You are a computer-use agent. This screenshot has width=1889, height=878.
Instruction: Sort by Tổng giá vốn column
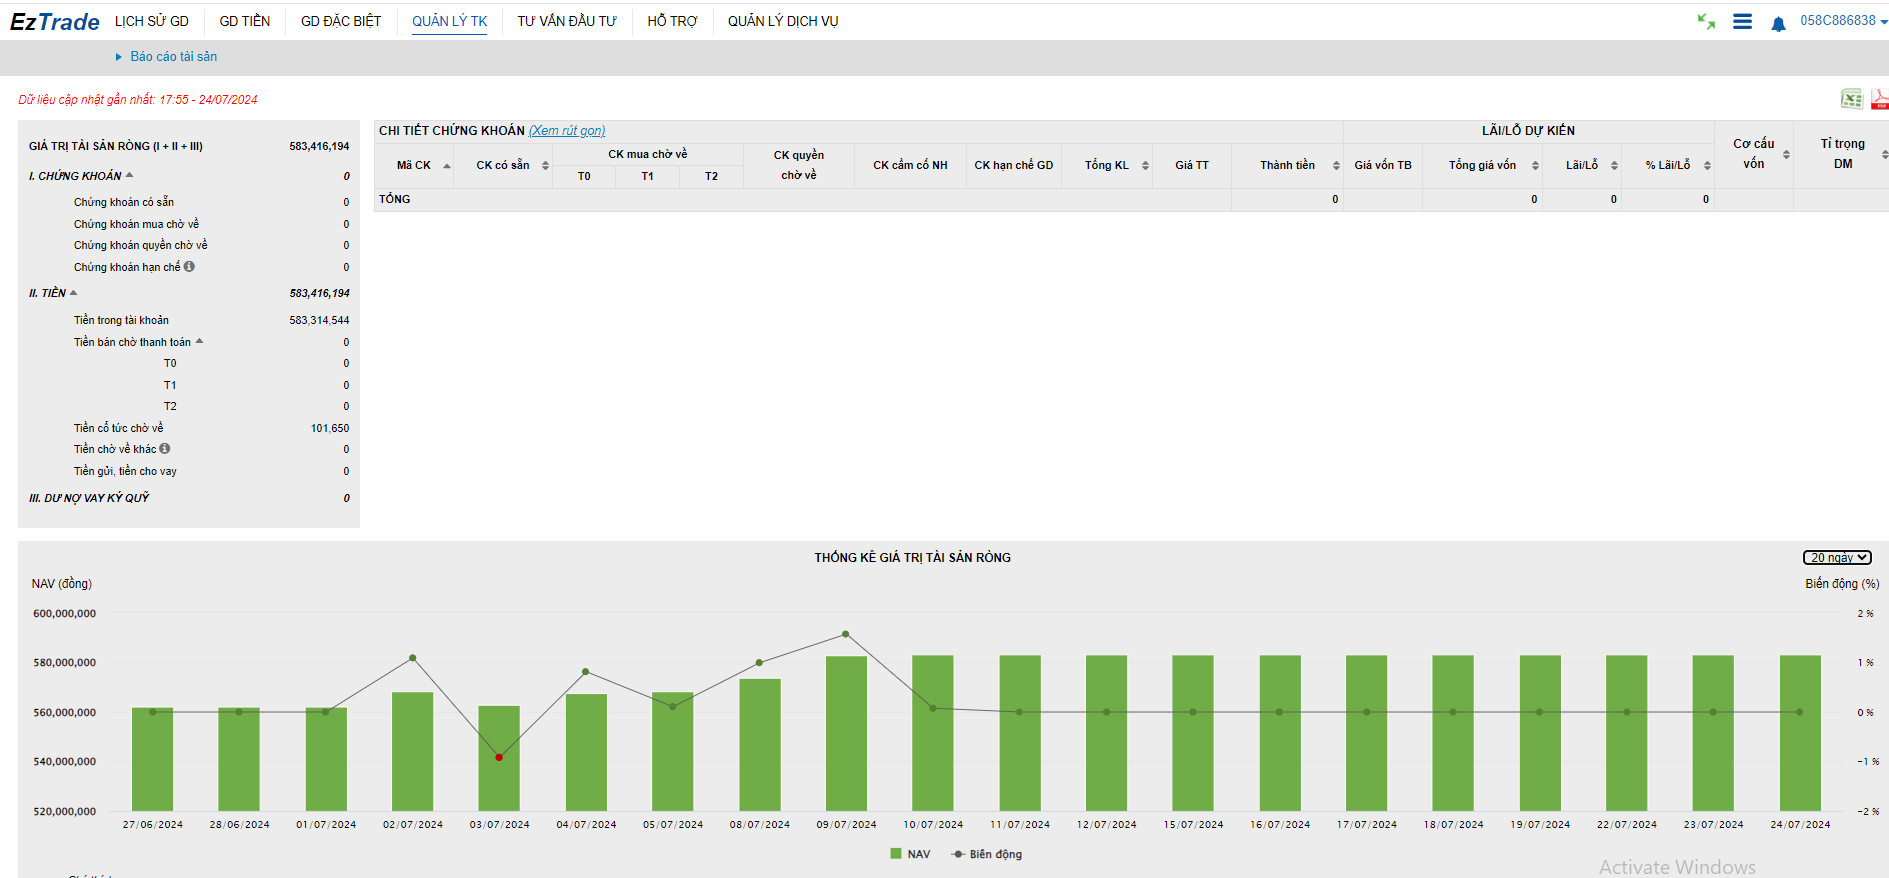point(1535,166)
